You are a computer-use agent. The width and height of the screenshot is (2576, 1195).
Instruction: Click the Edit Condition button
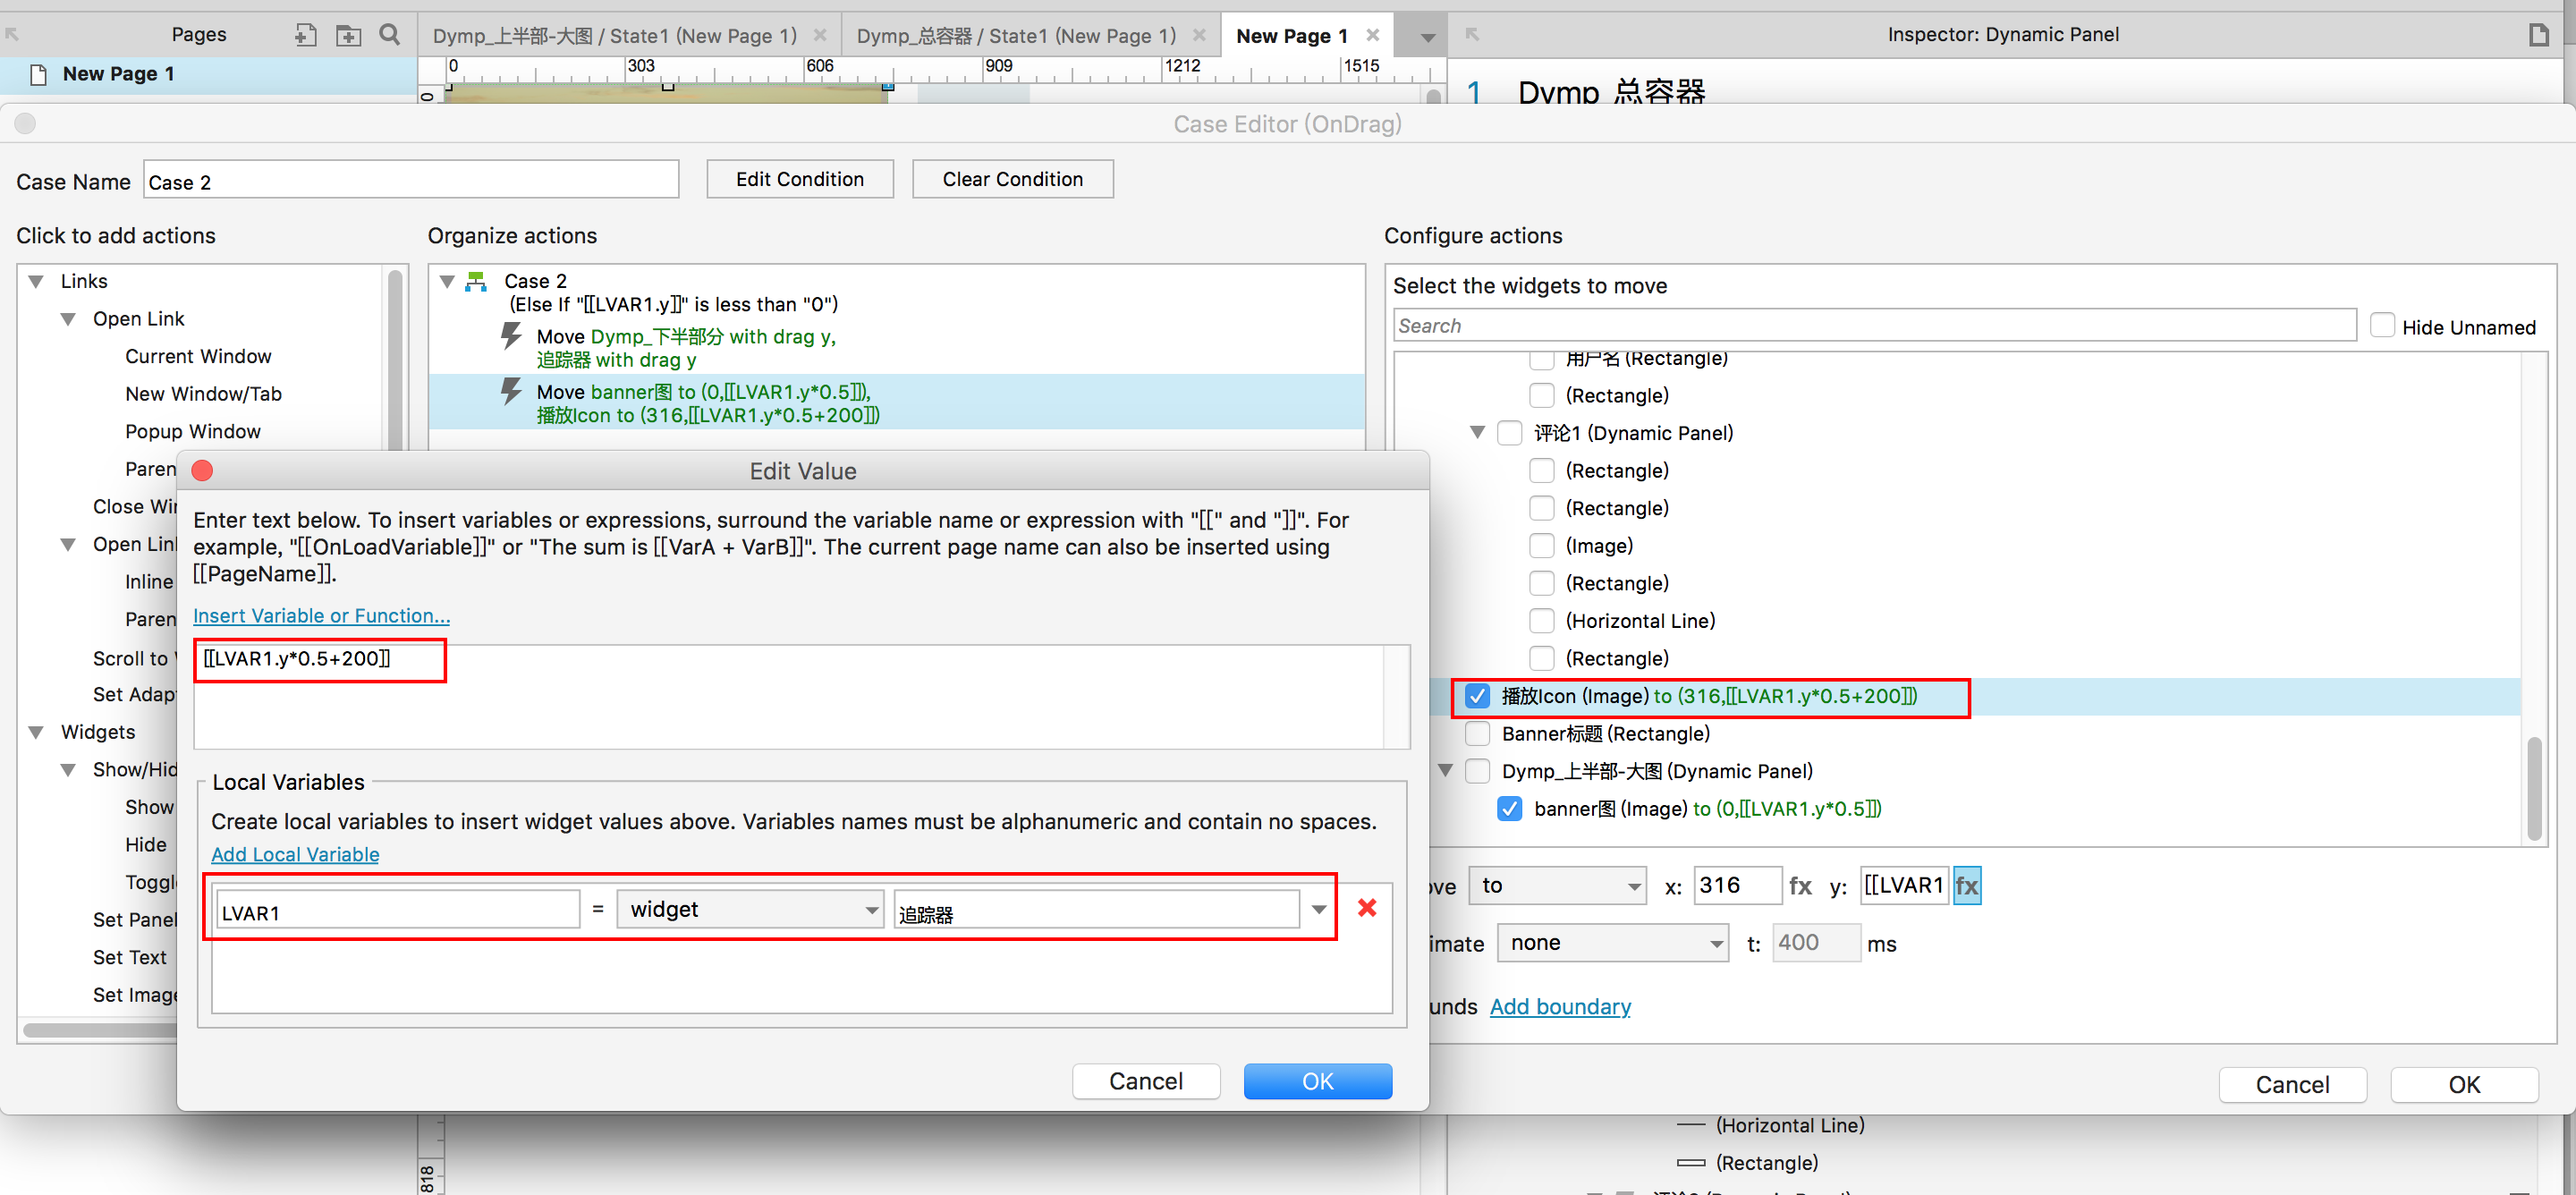(799, 179)
